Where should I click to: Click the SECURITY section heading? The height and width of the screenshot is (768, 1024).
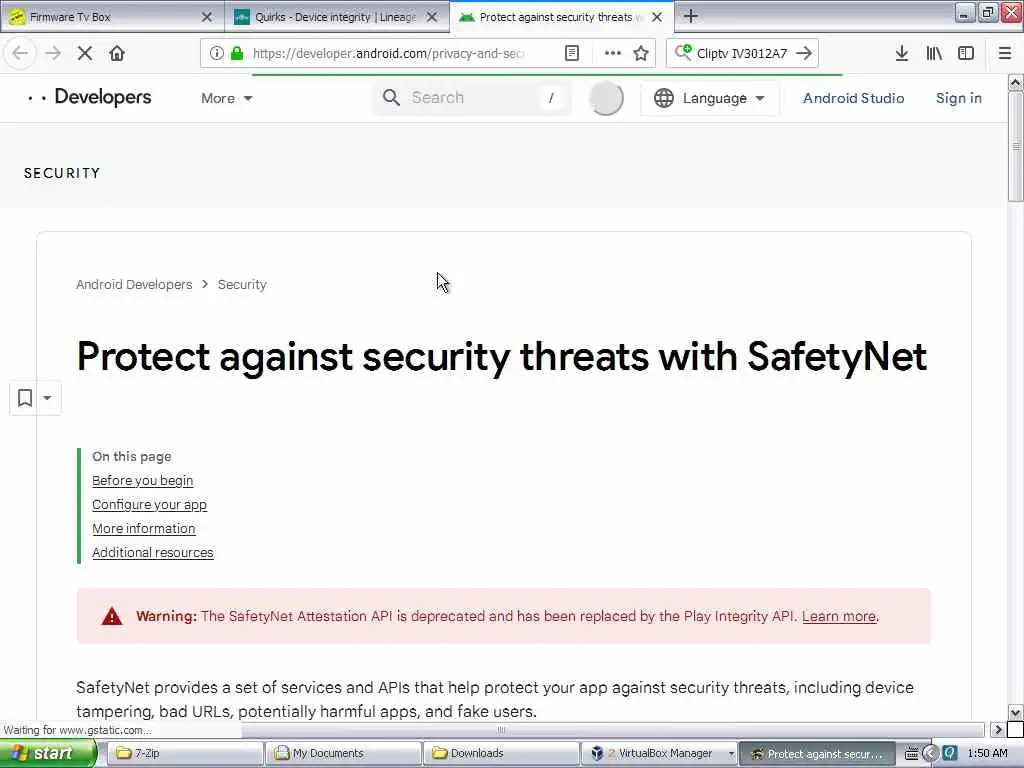point(62,173)
